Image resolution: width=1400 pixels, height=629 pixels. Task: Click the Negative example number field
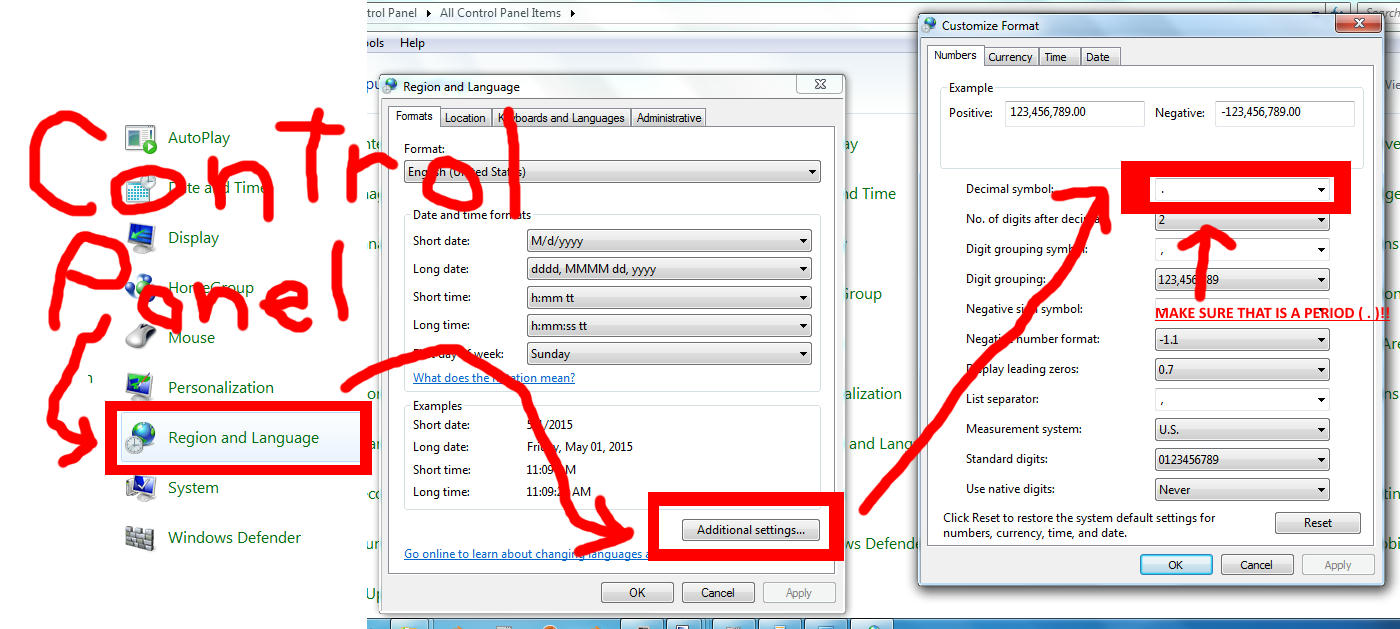[1284, 113]
